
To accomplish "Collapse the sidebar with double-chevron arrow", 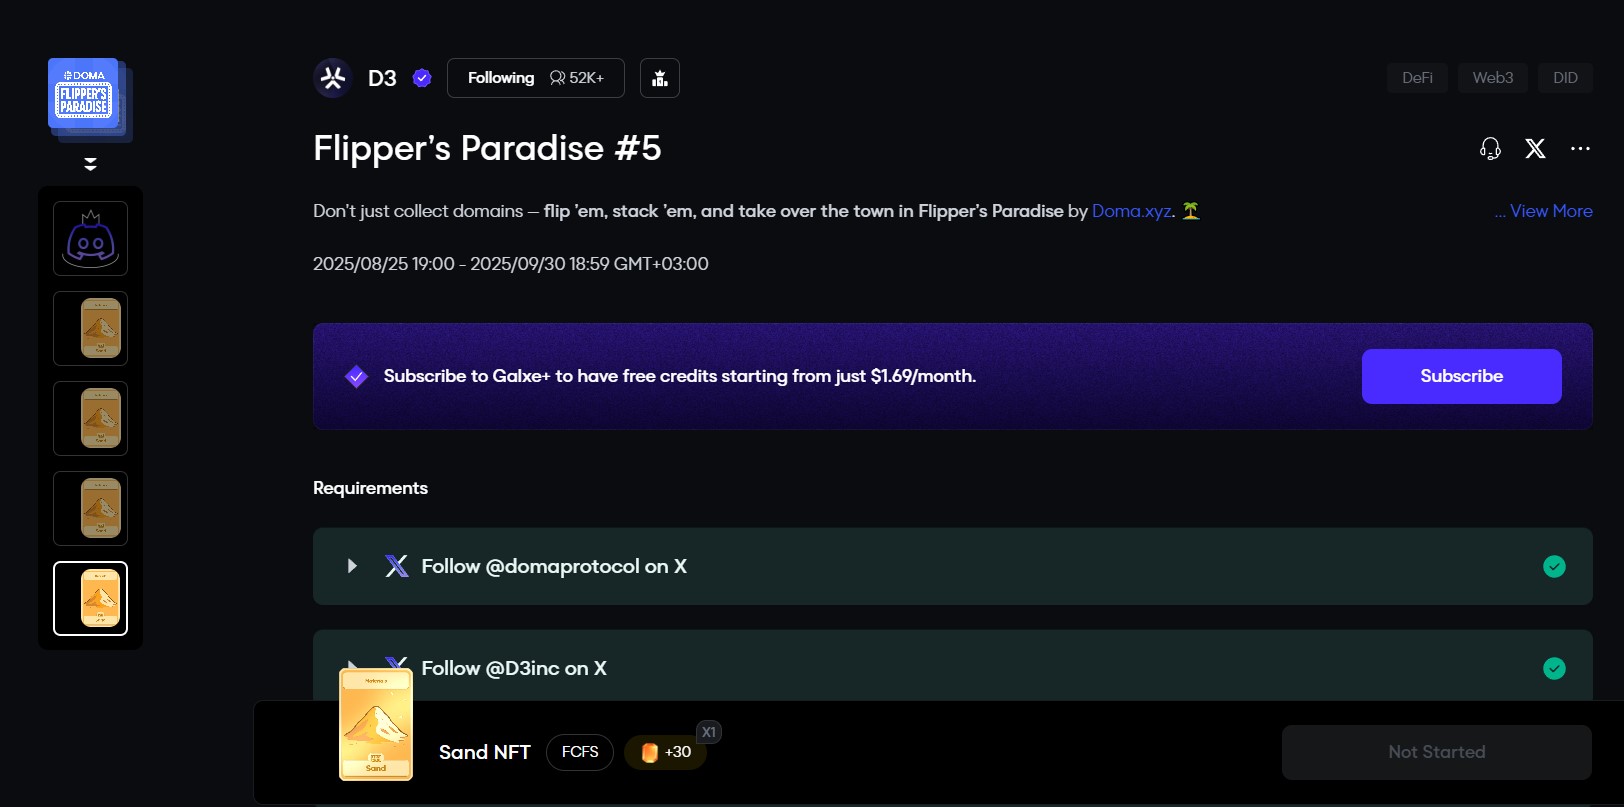I will [x=90, y=164].
